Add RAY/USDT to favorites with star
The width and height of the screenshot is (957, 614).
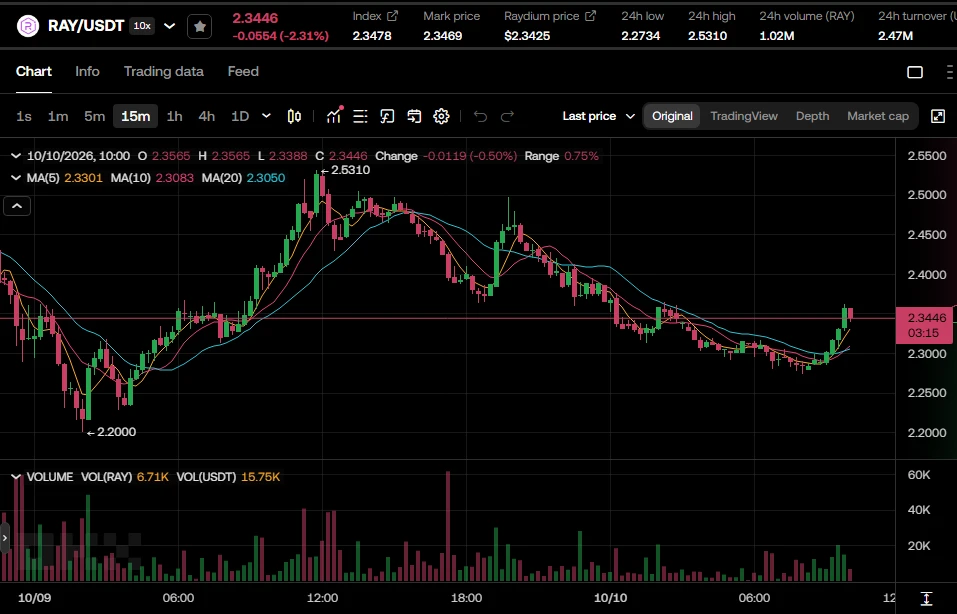200,26
